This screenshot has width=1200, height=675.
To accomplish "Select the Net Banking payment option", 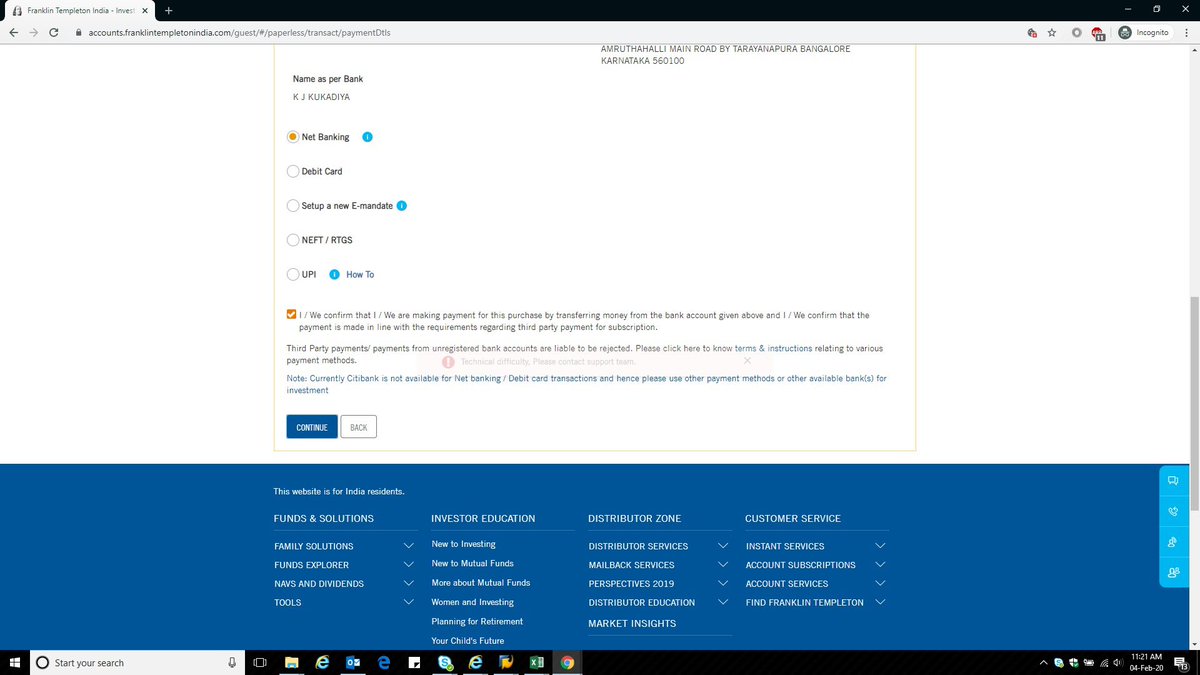I will 293,137.
